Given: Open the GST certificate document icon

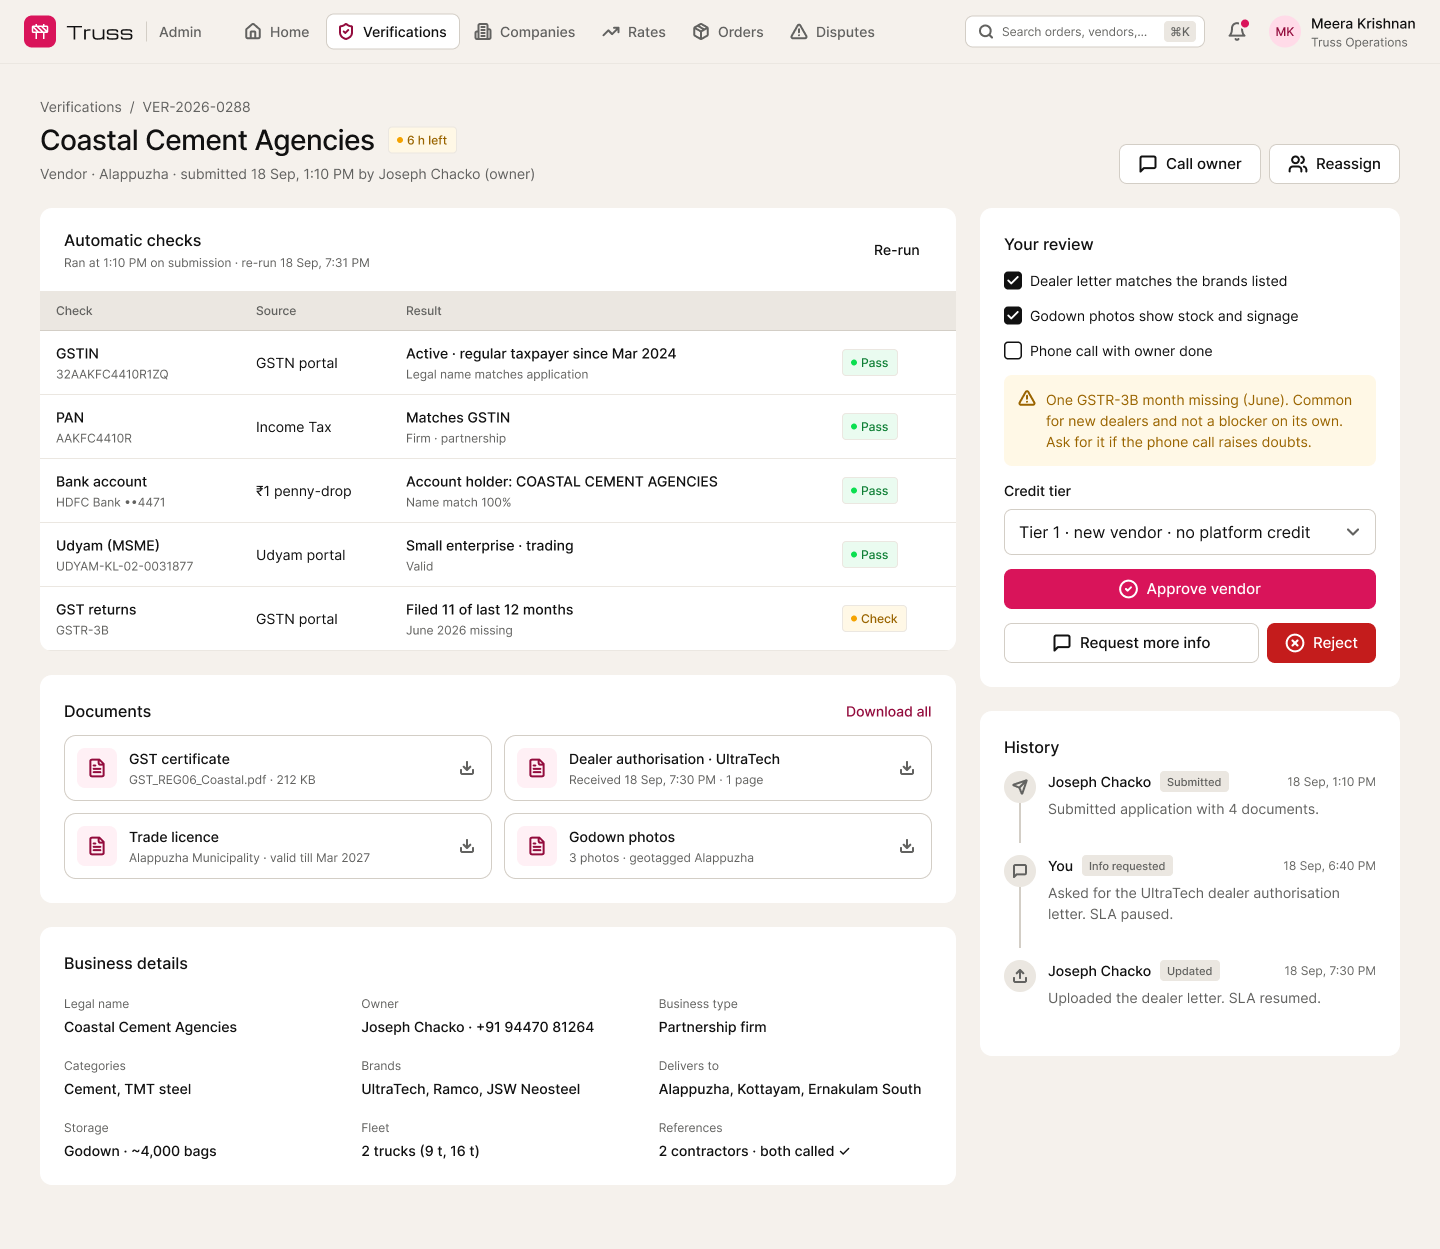Looking at the screenshot, I should [97, 768].
